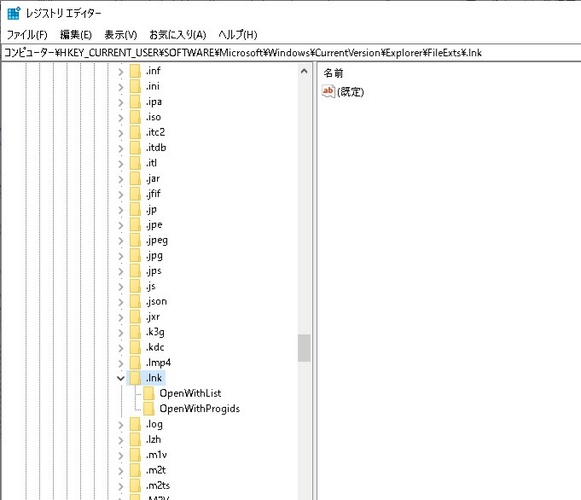Click the .inf folder icon

[x=135, y=71]
